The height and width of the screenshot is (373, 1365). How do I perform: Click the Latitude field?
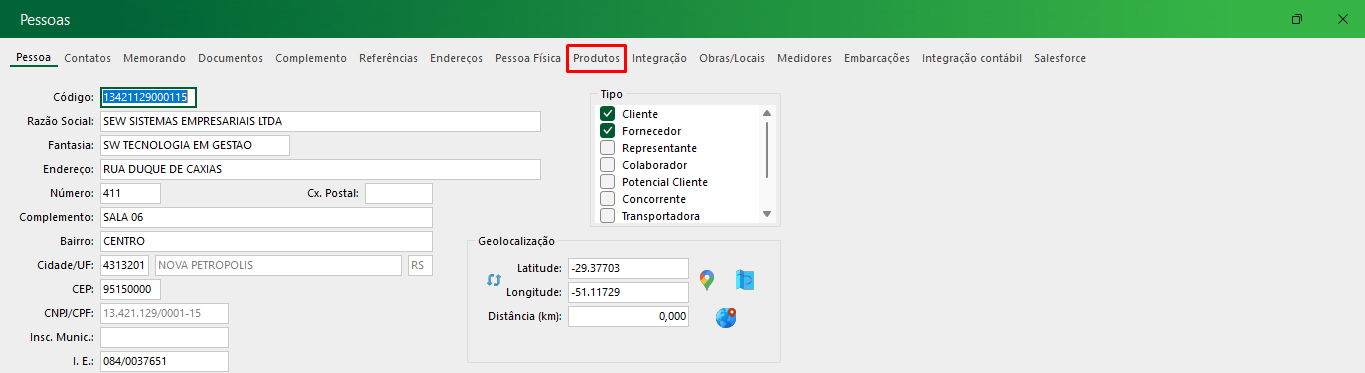coord(628,268)
